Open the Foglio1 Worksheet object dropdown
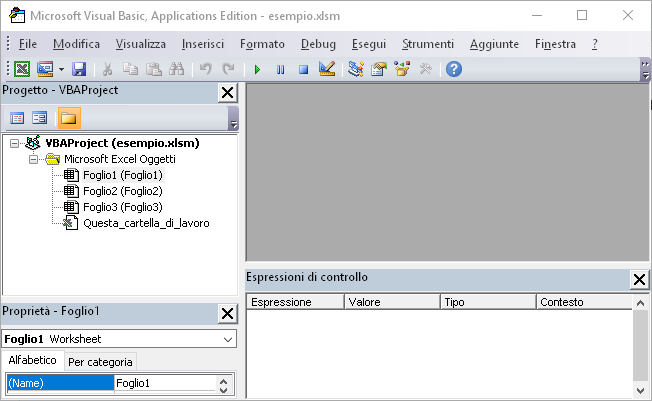Screen dimensions: 652x401 pos(227,339)
